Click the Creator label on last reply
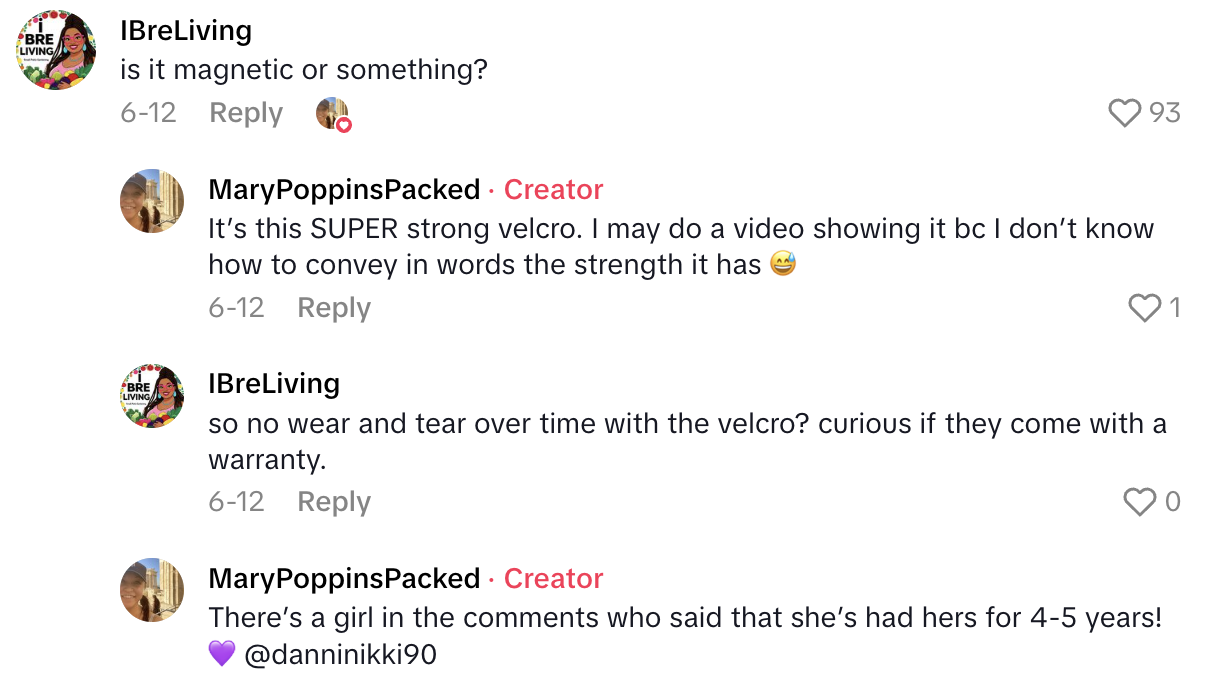1208x676 pixels. click(553, 578)
